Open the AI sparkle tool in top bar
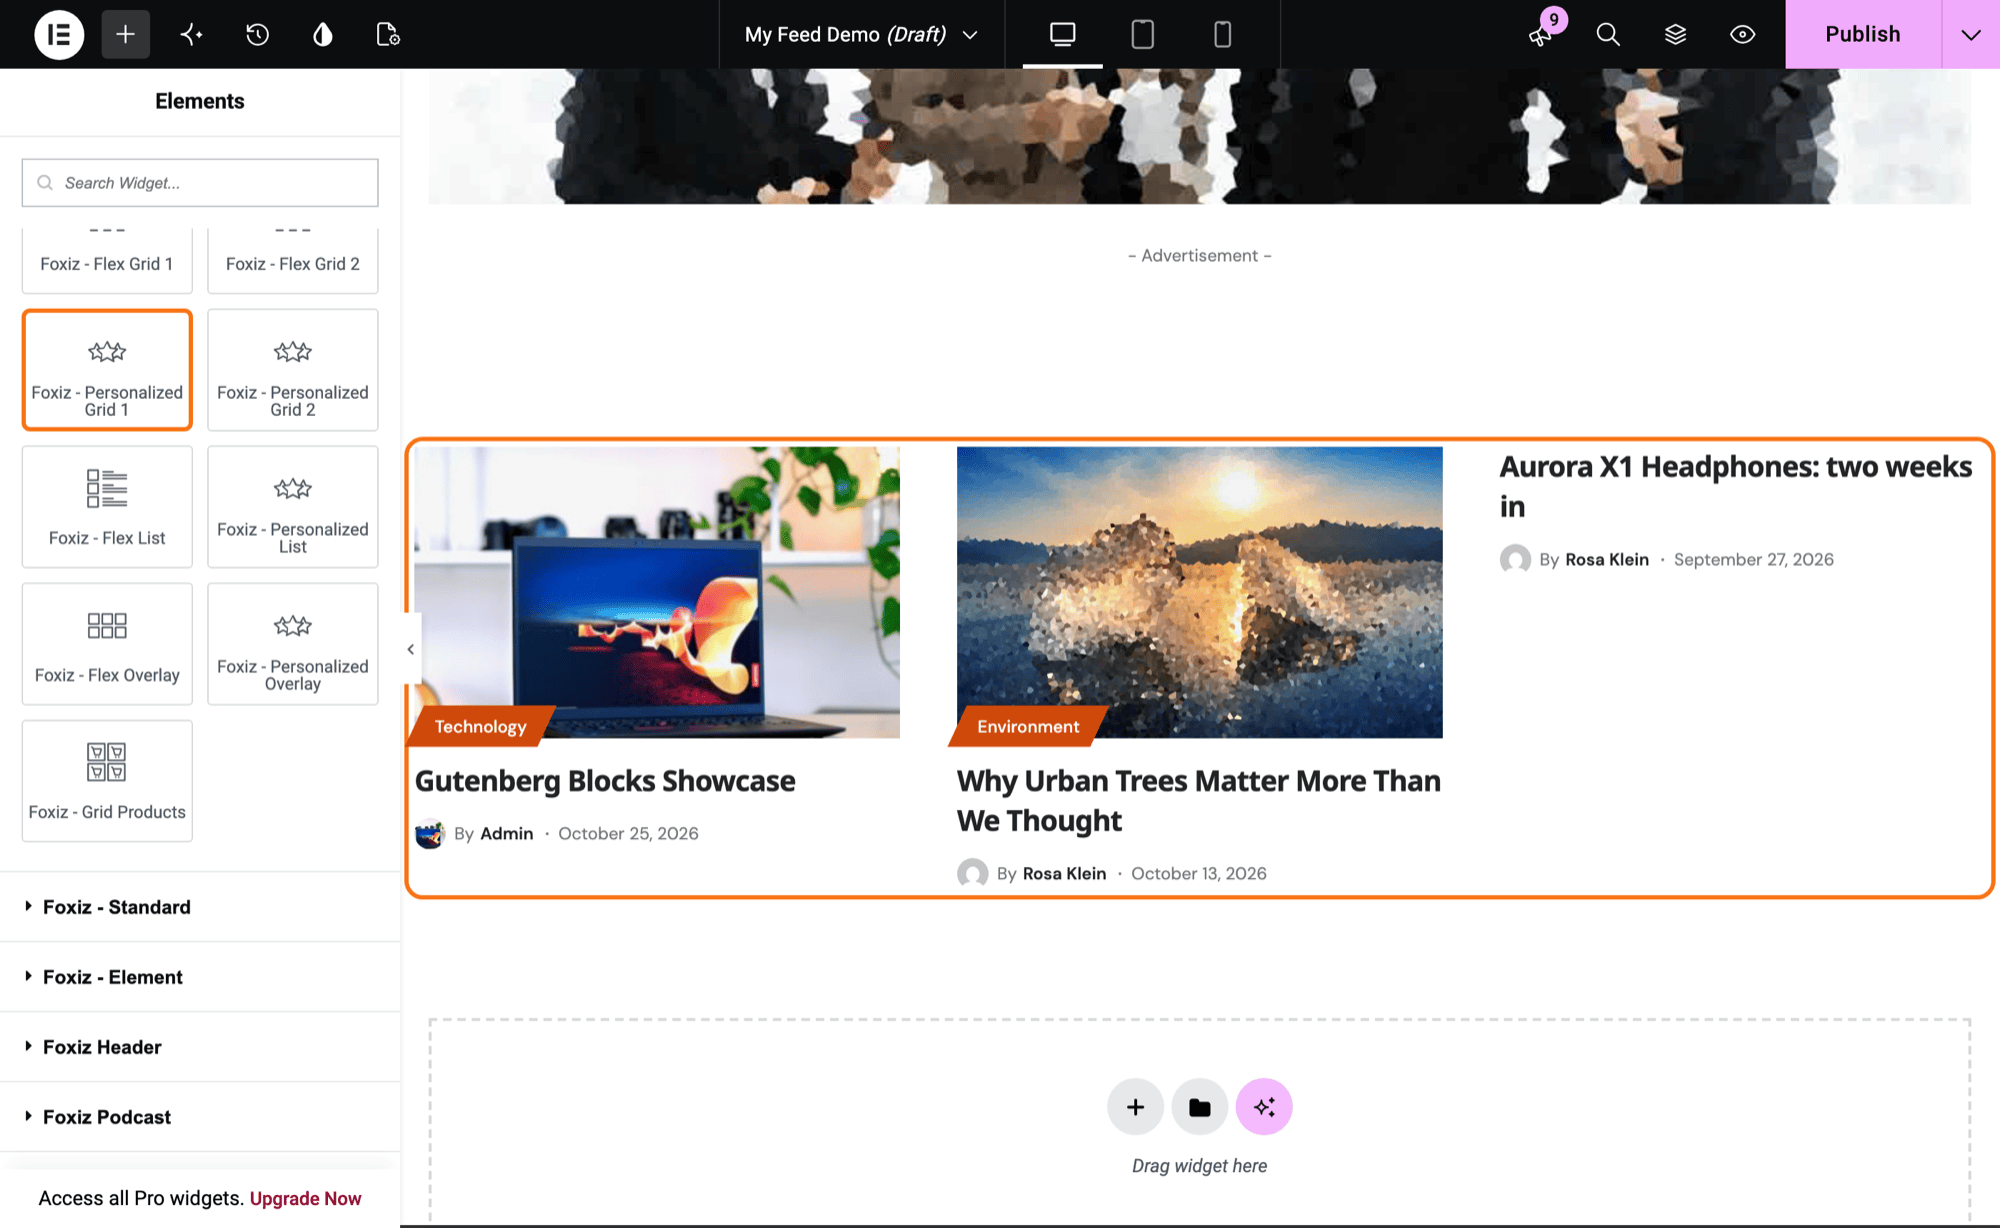This screenshot has height=1228, width=2000. tap(191, 34)
